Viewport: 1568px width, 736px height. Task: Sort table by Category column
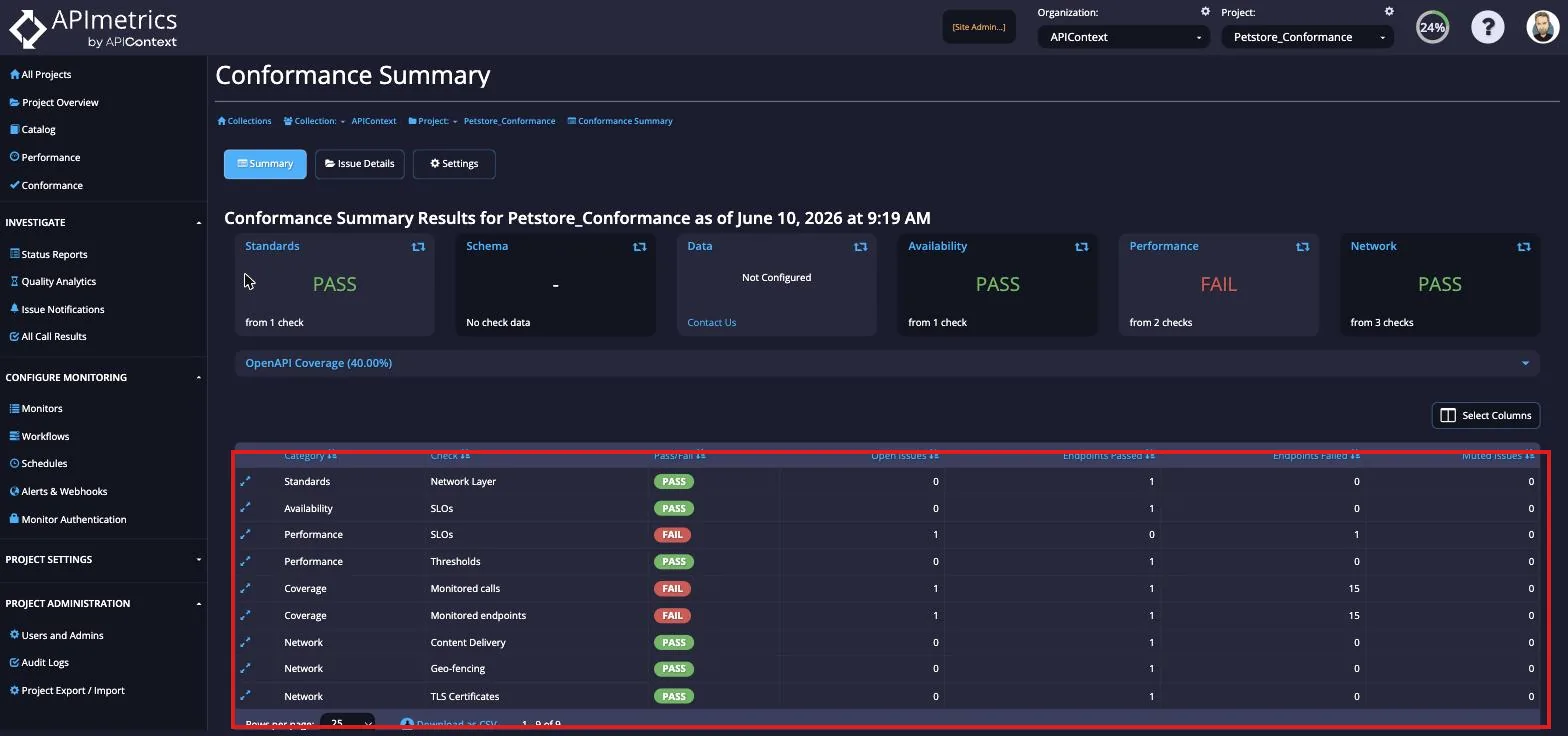(310, 456)
